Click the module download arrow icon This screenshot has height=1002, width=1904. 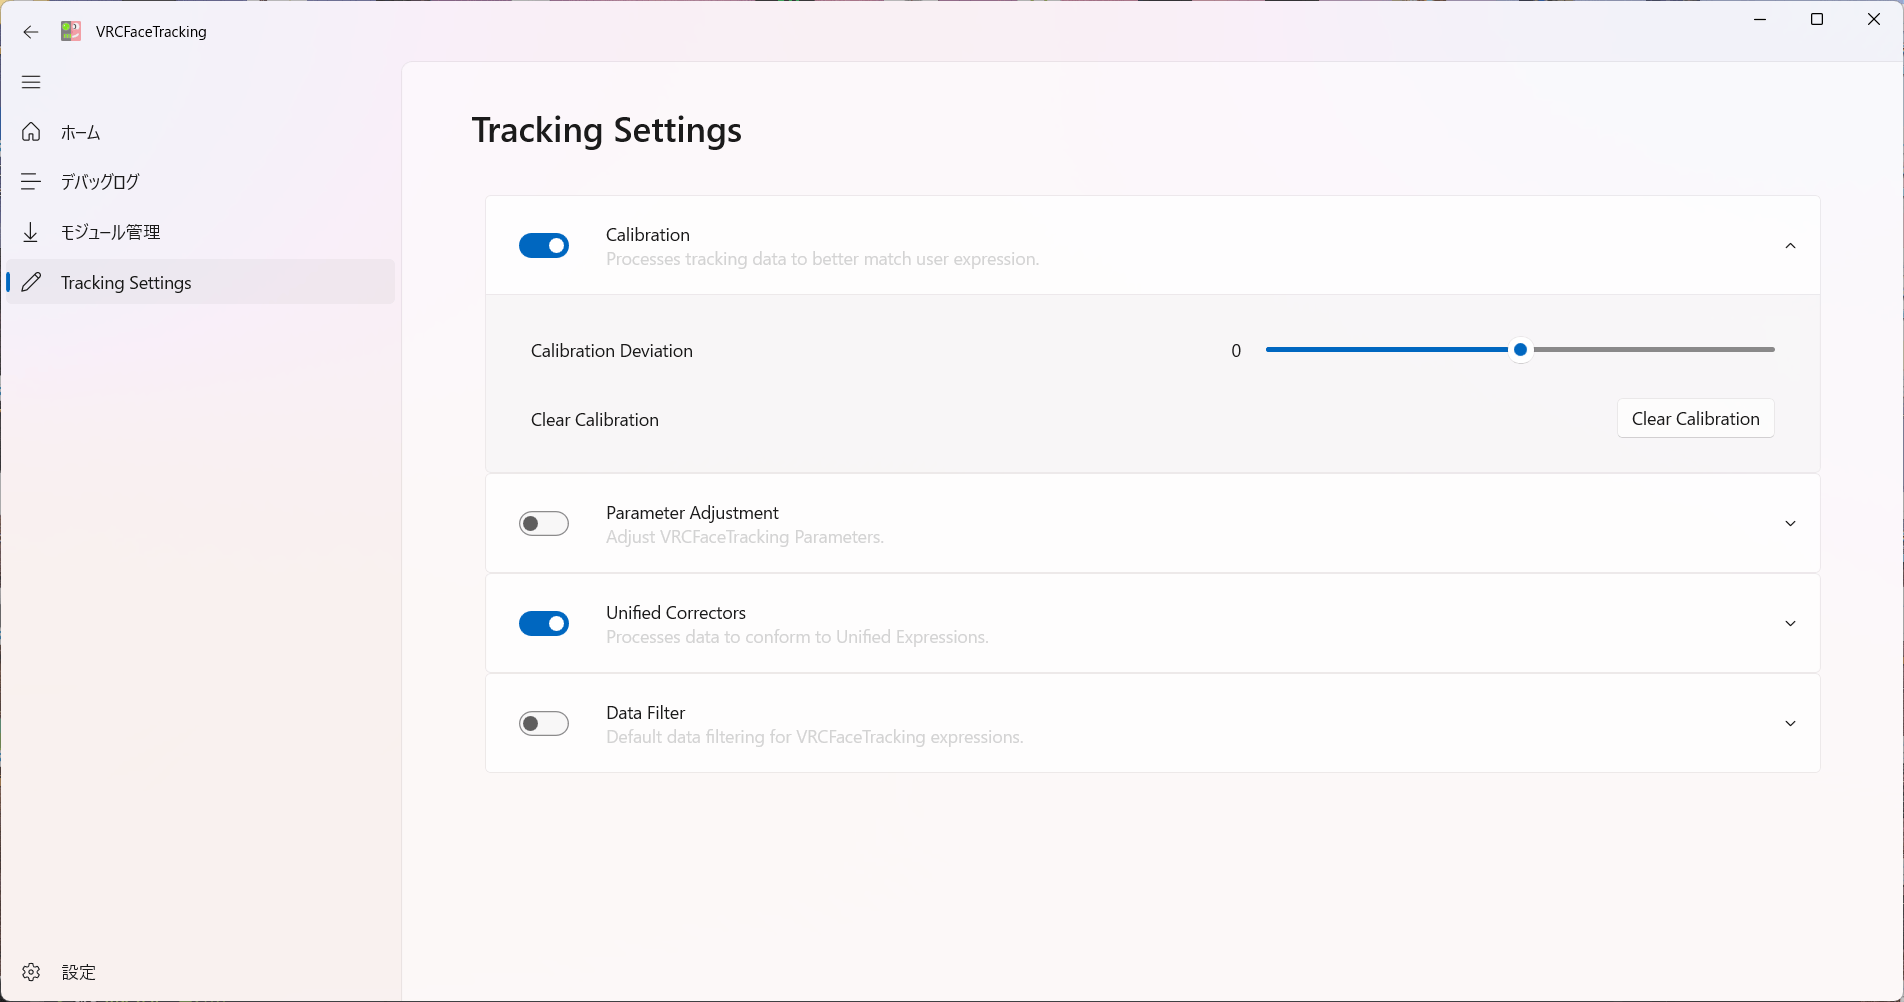point(31,232)
